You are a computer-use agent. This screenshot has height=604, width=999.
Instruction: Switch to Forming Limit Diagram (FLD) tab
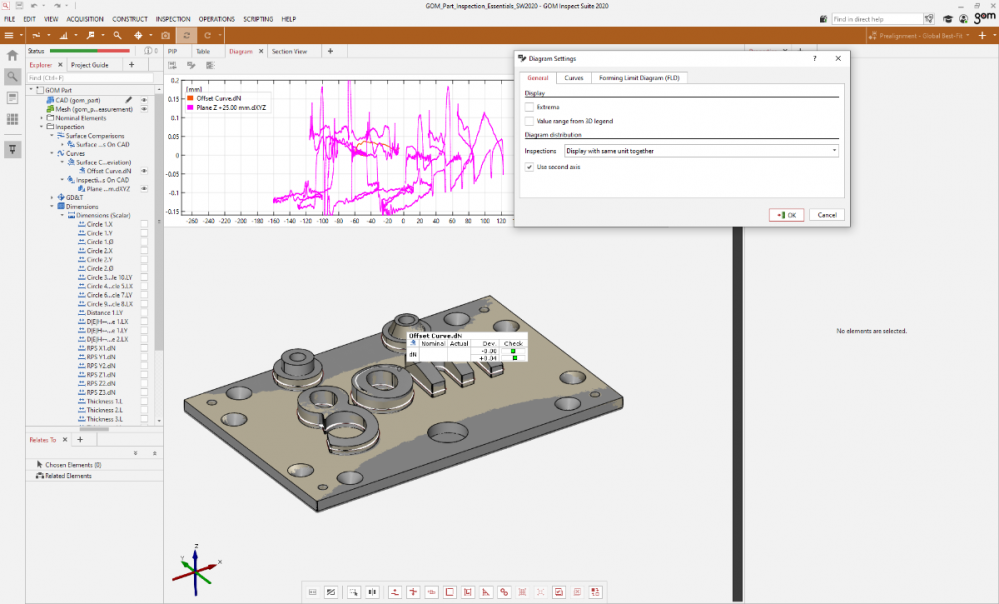pos(639,78)
